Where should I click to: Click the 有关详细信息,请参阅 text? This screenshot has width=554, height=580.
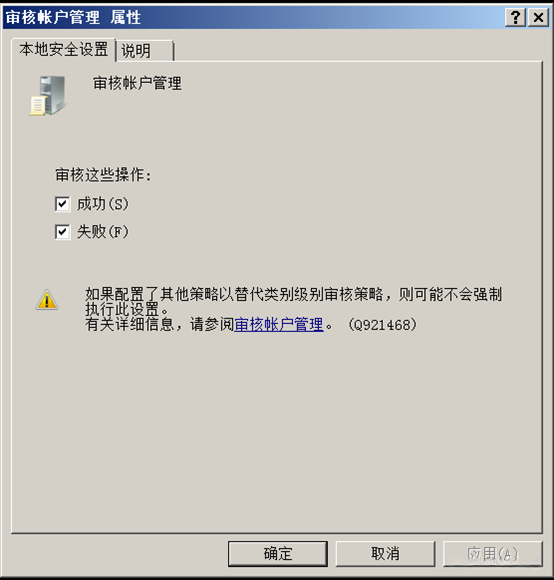pos(160,324)
